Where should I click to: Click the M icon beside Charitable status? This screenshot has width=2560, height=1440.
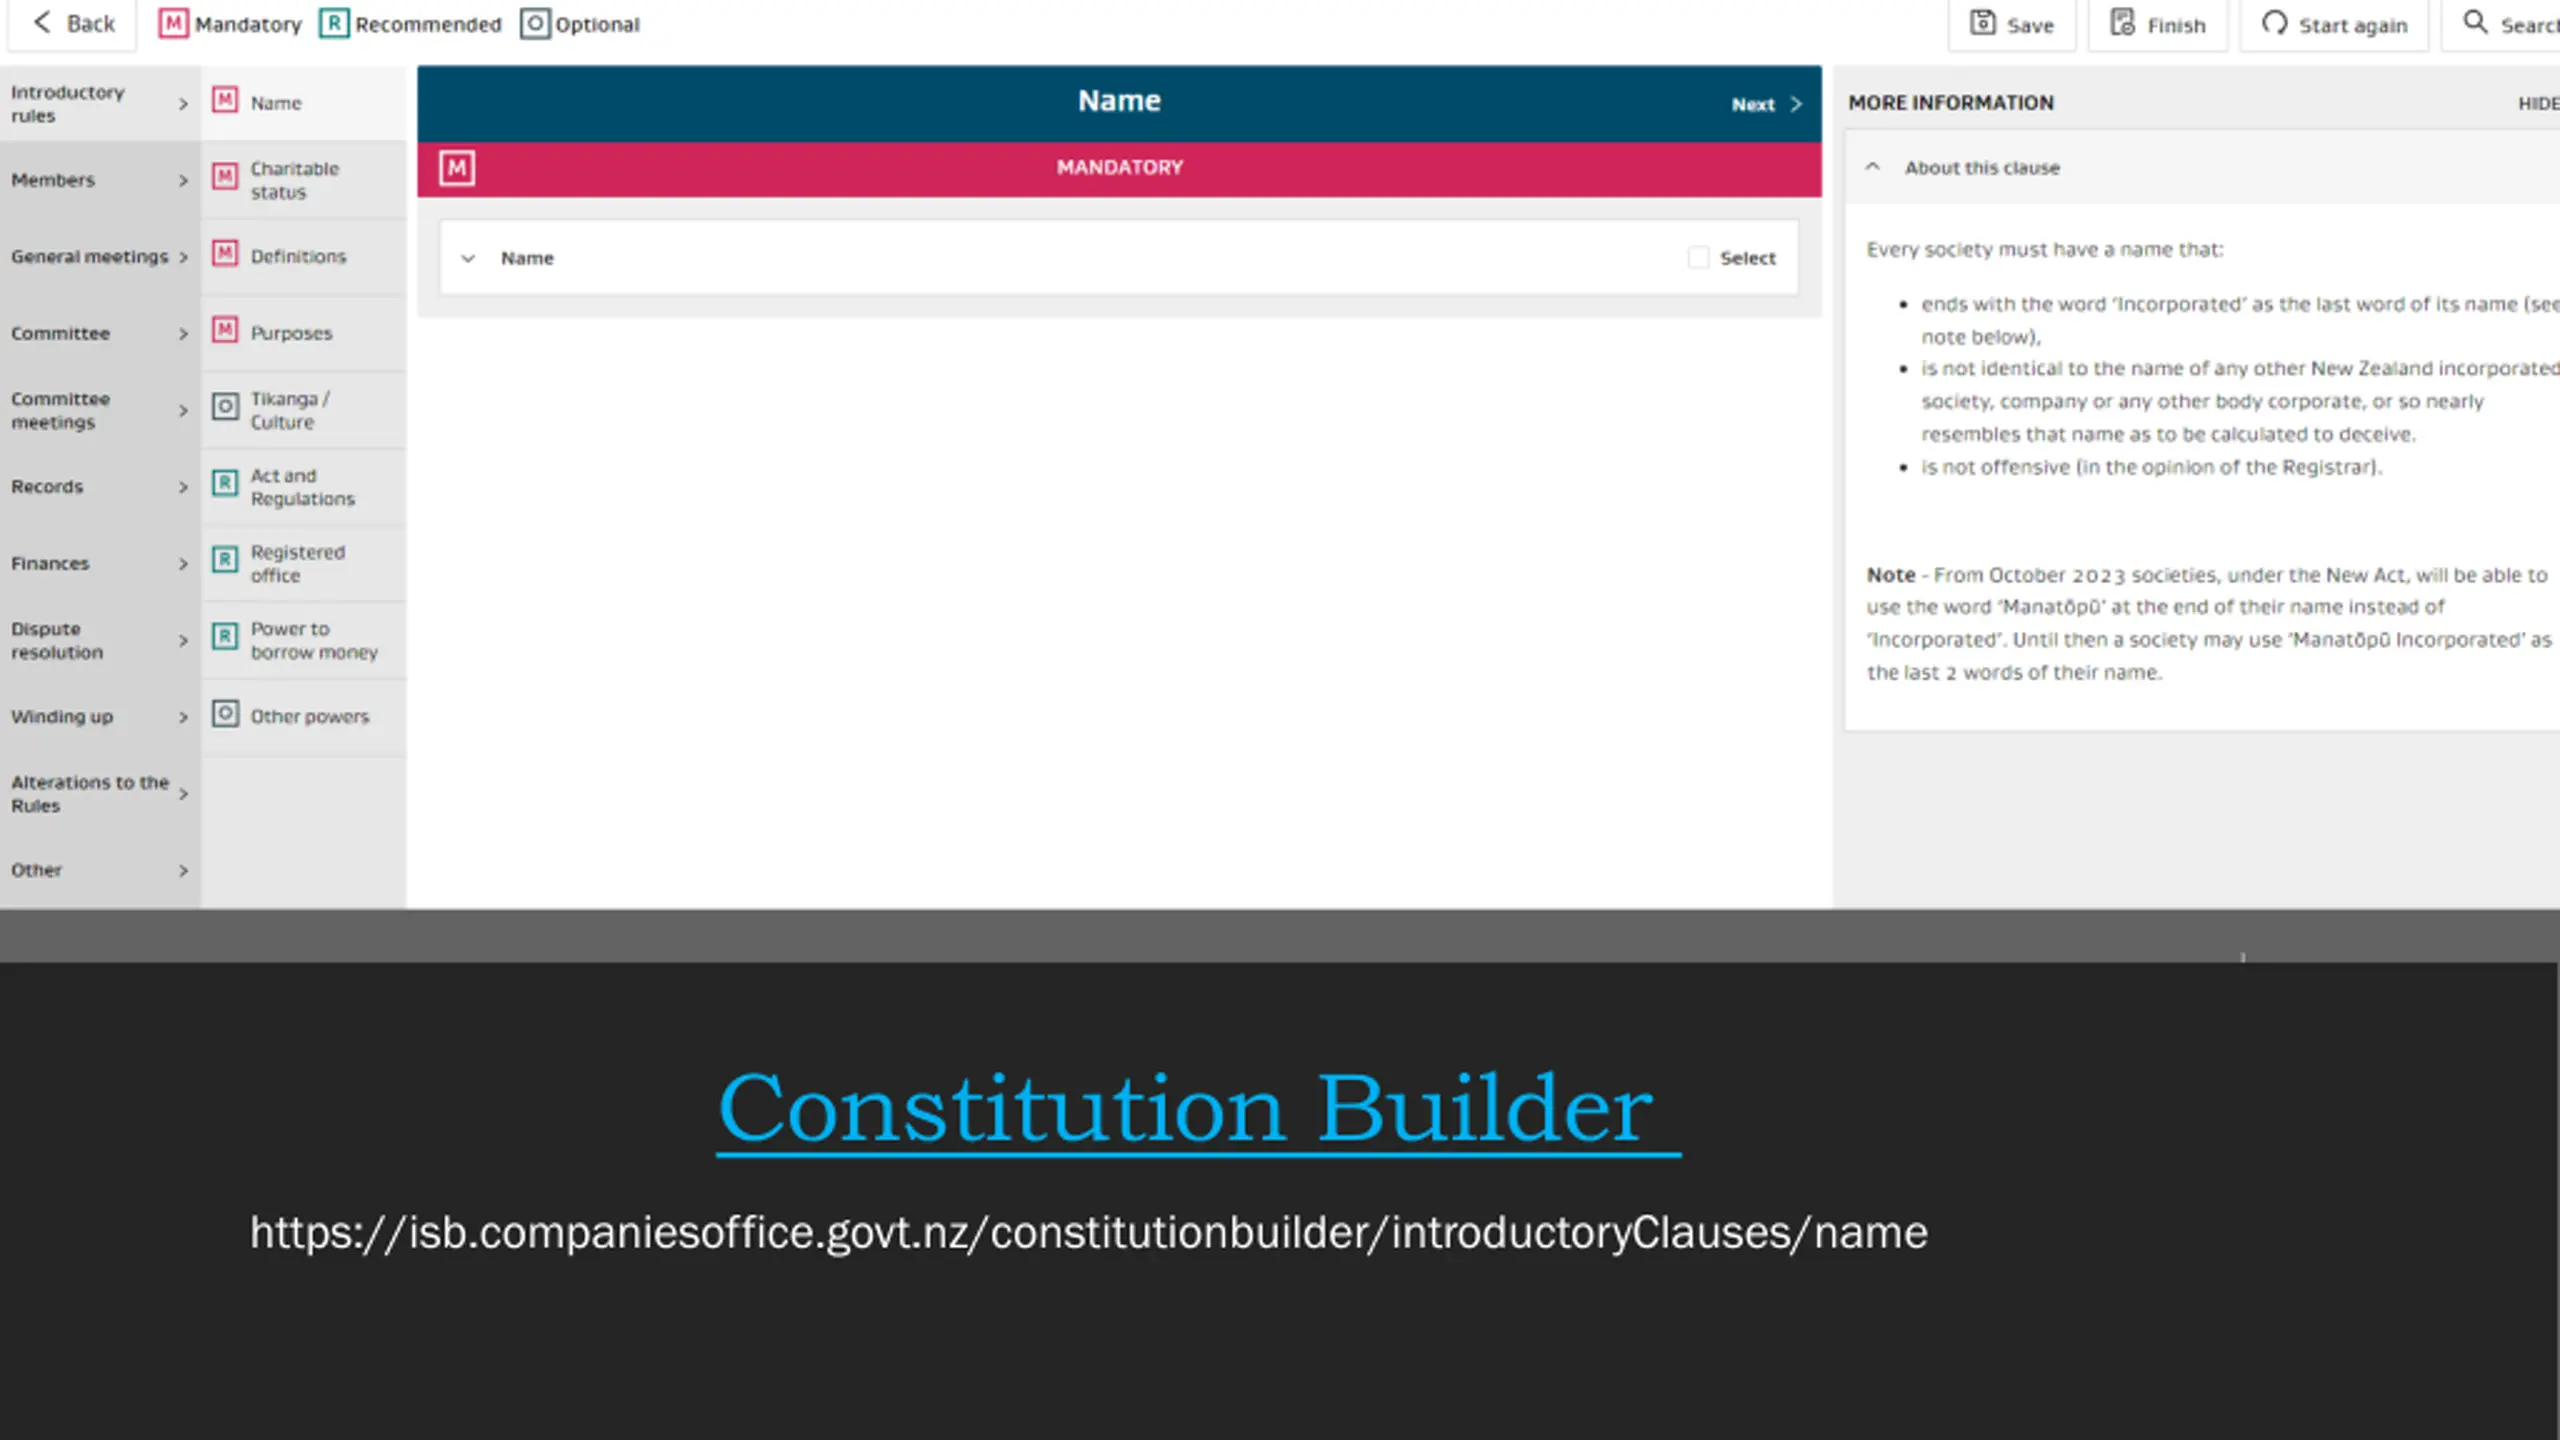[226, 176]
